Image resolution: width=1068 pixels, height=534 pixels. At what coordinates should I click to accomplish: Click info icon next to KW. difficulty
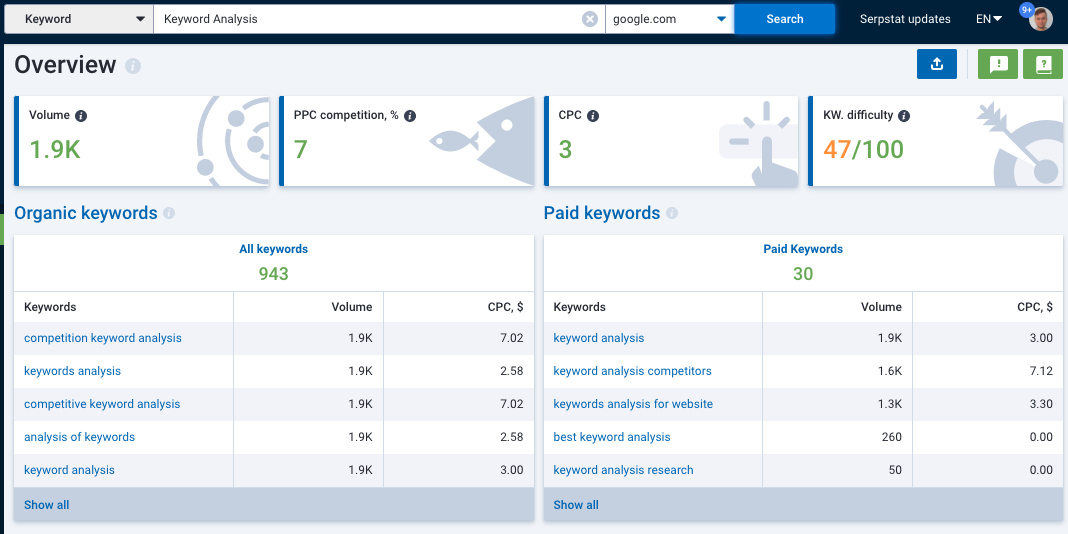pos(904,116)
